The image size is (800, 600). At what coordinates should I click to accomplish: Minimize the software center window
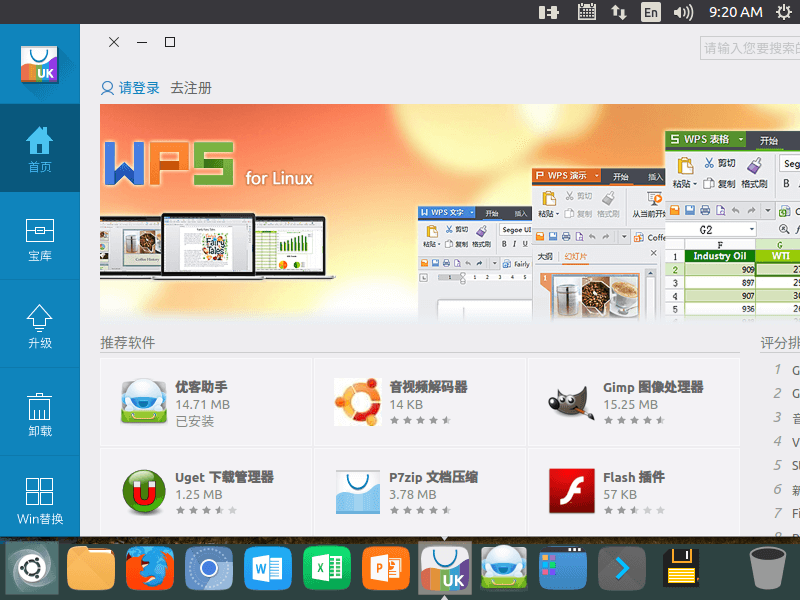[x=142, y=42]
